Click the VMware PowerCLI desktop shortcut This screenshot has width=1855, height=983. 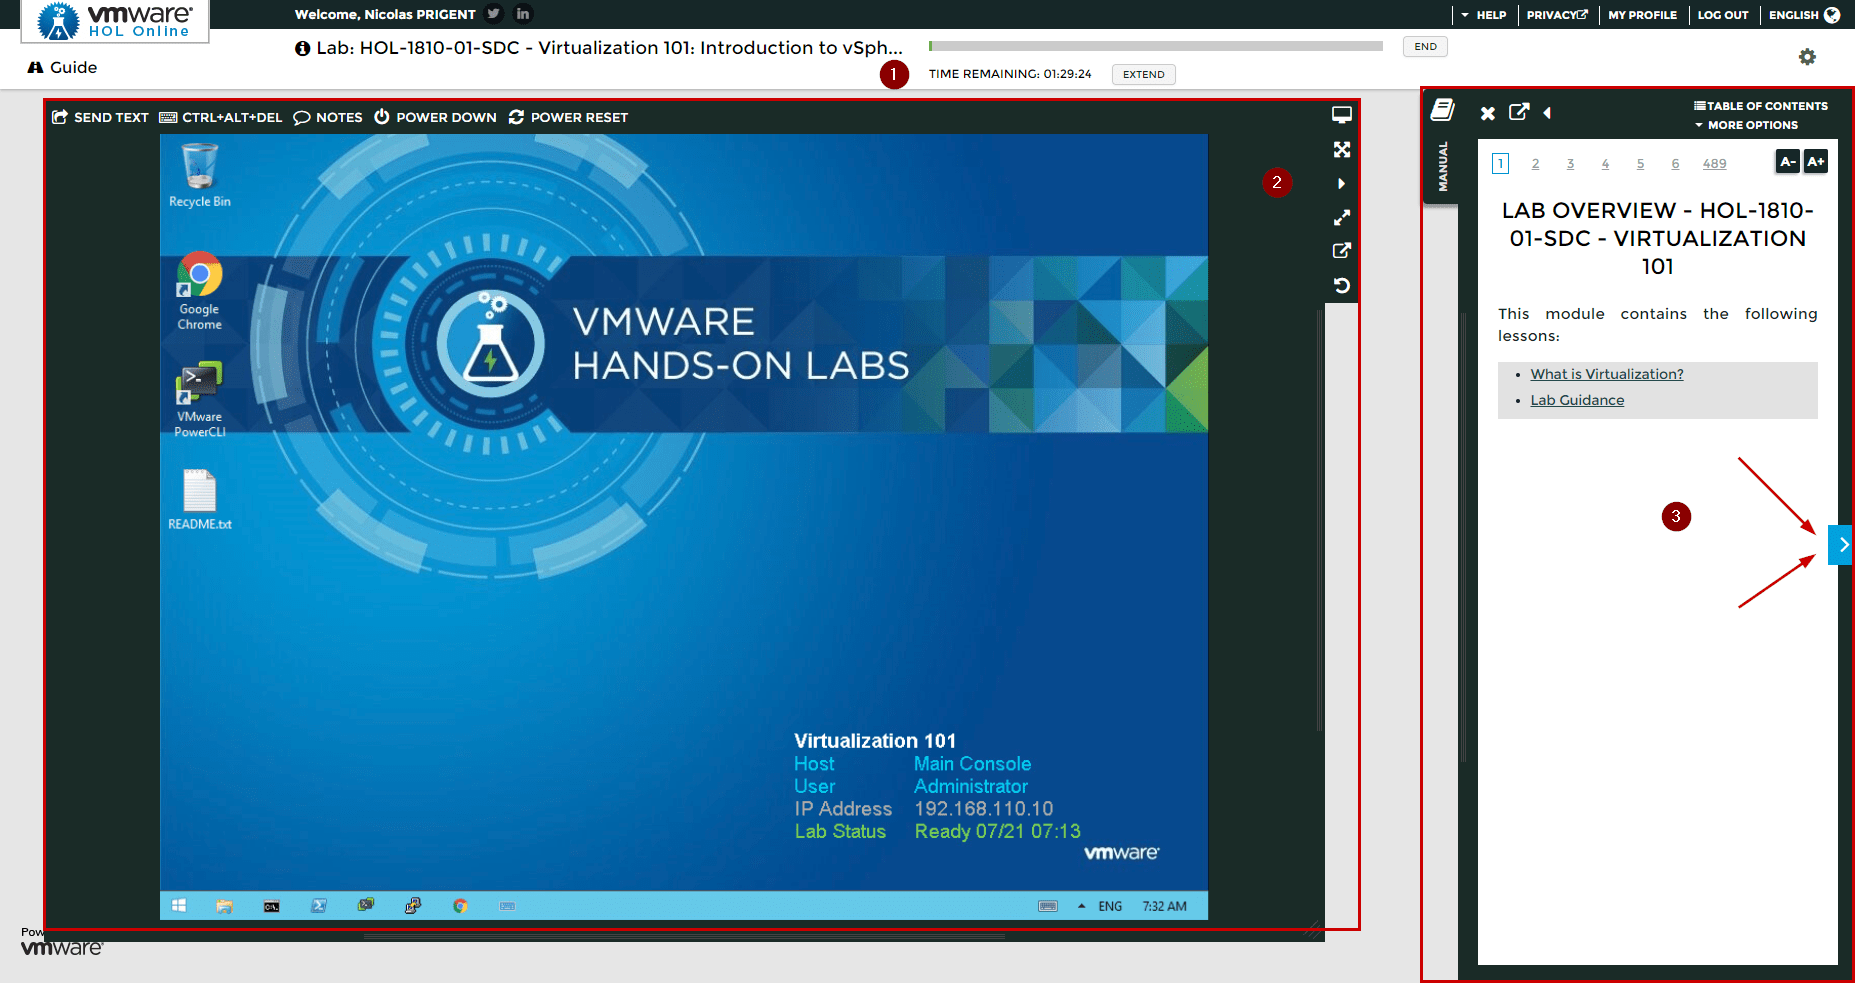pyautogui.click(x=200, y=399)
